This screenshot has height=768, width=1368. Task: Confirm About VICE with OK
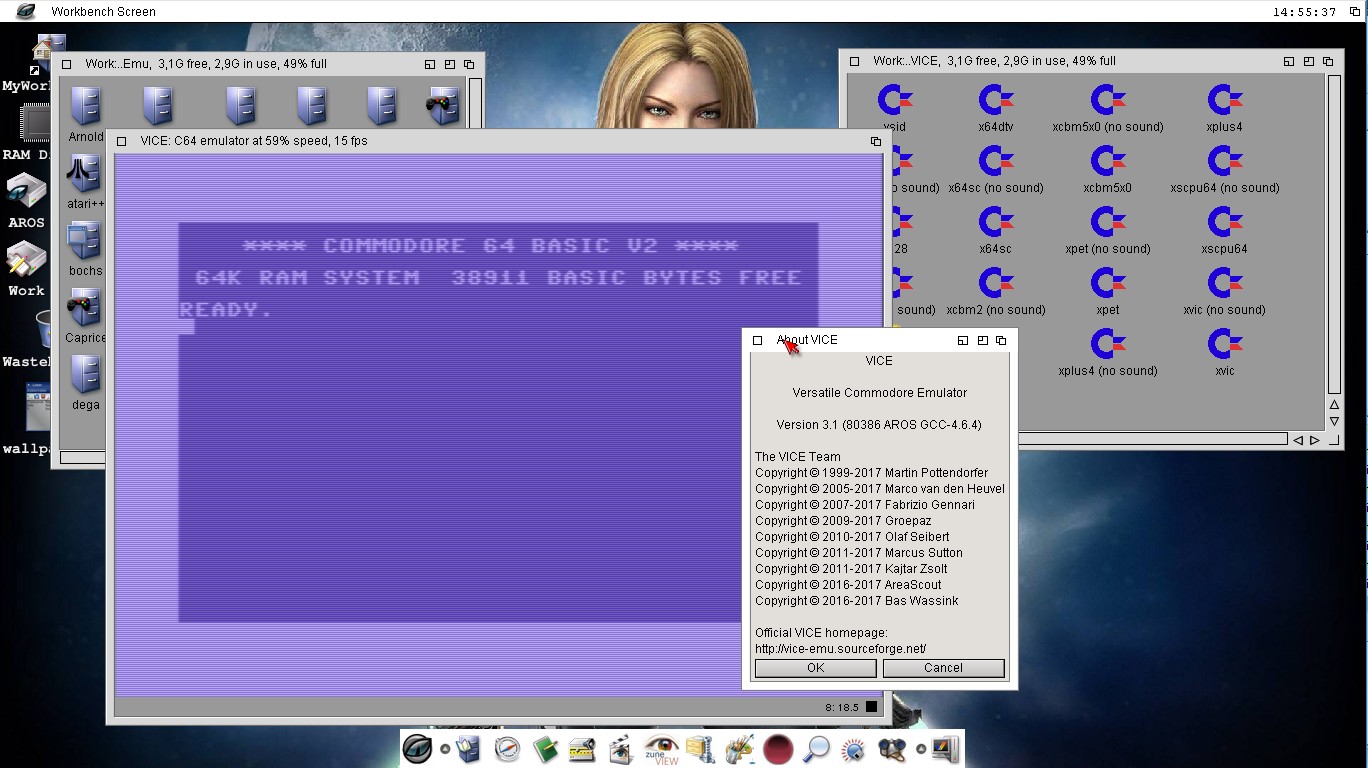pos(815,668)
